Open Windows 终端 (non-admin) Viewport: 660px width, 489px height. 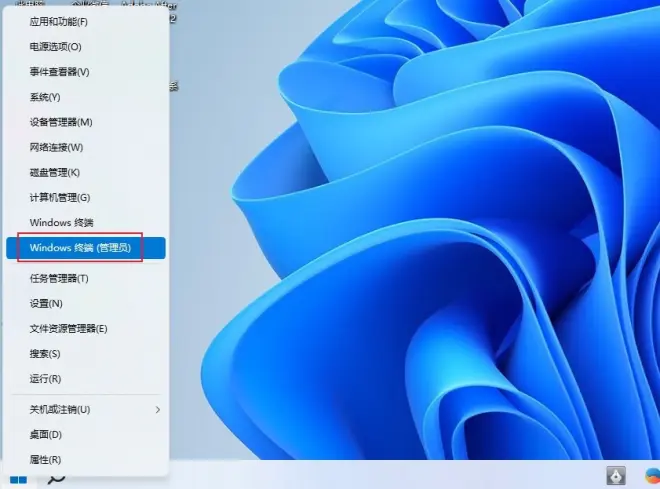click(x=86, y=223)
